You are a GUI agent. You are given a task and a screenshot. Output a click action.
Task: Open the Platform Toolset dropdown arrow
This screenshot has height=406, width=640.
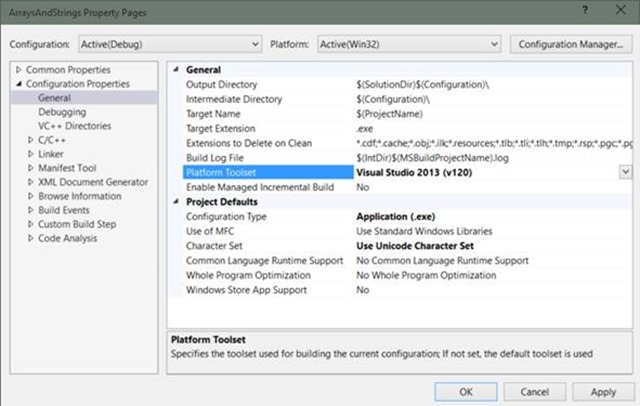click(x=624, y=172)
